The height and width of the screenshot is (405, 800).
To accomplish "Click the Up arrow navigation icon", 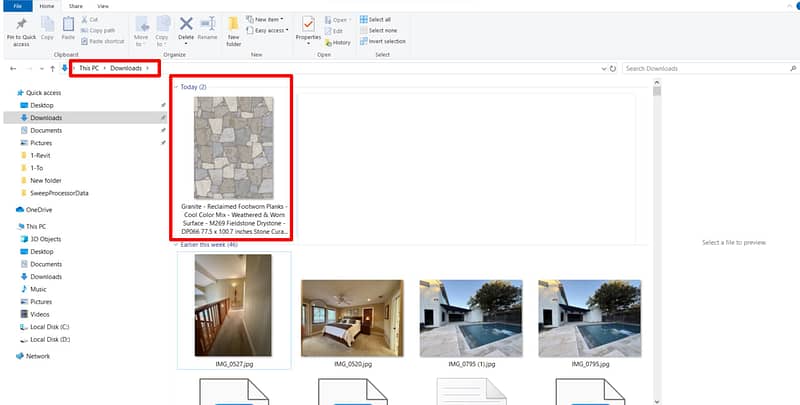I will coord(52,68).
